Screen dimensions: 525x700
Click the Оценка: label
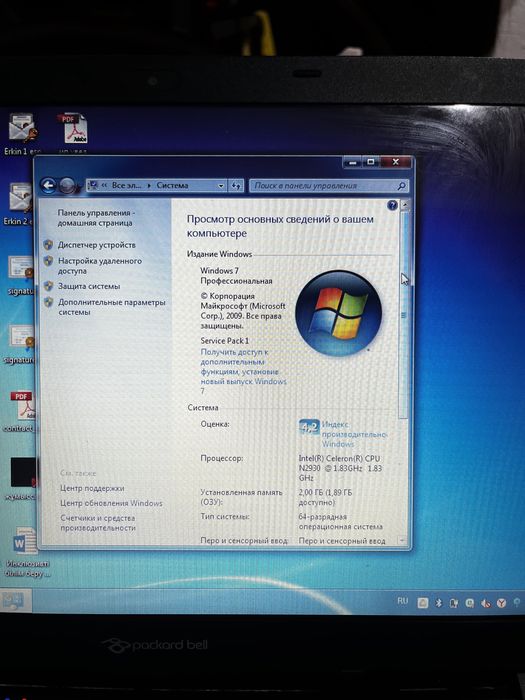coord(215,424)
